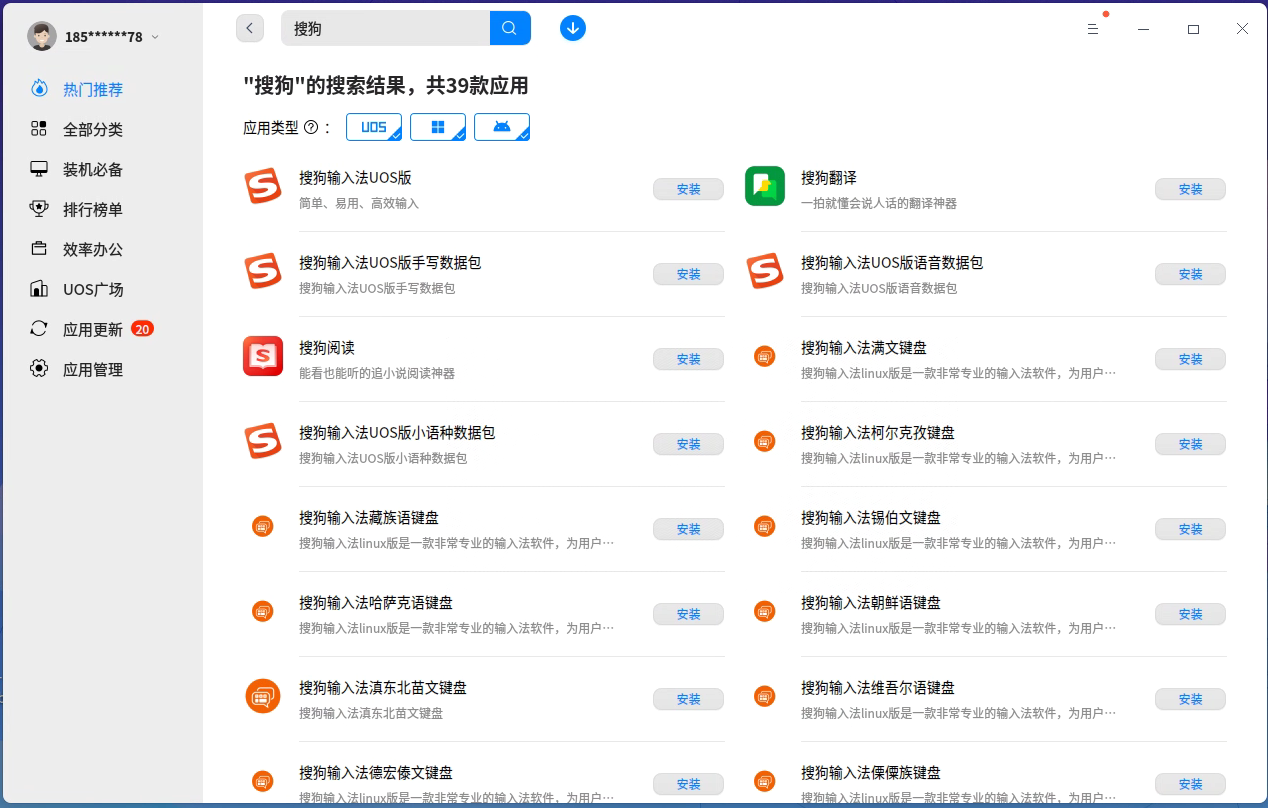The width and height of the screenshot is (1268, 808).
Task: Open the 搜狗输入法满文键盘 title text
Action: click(864, 348)
